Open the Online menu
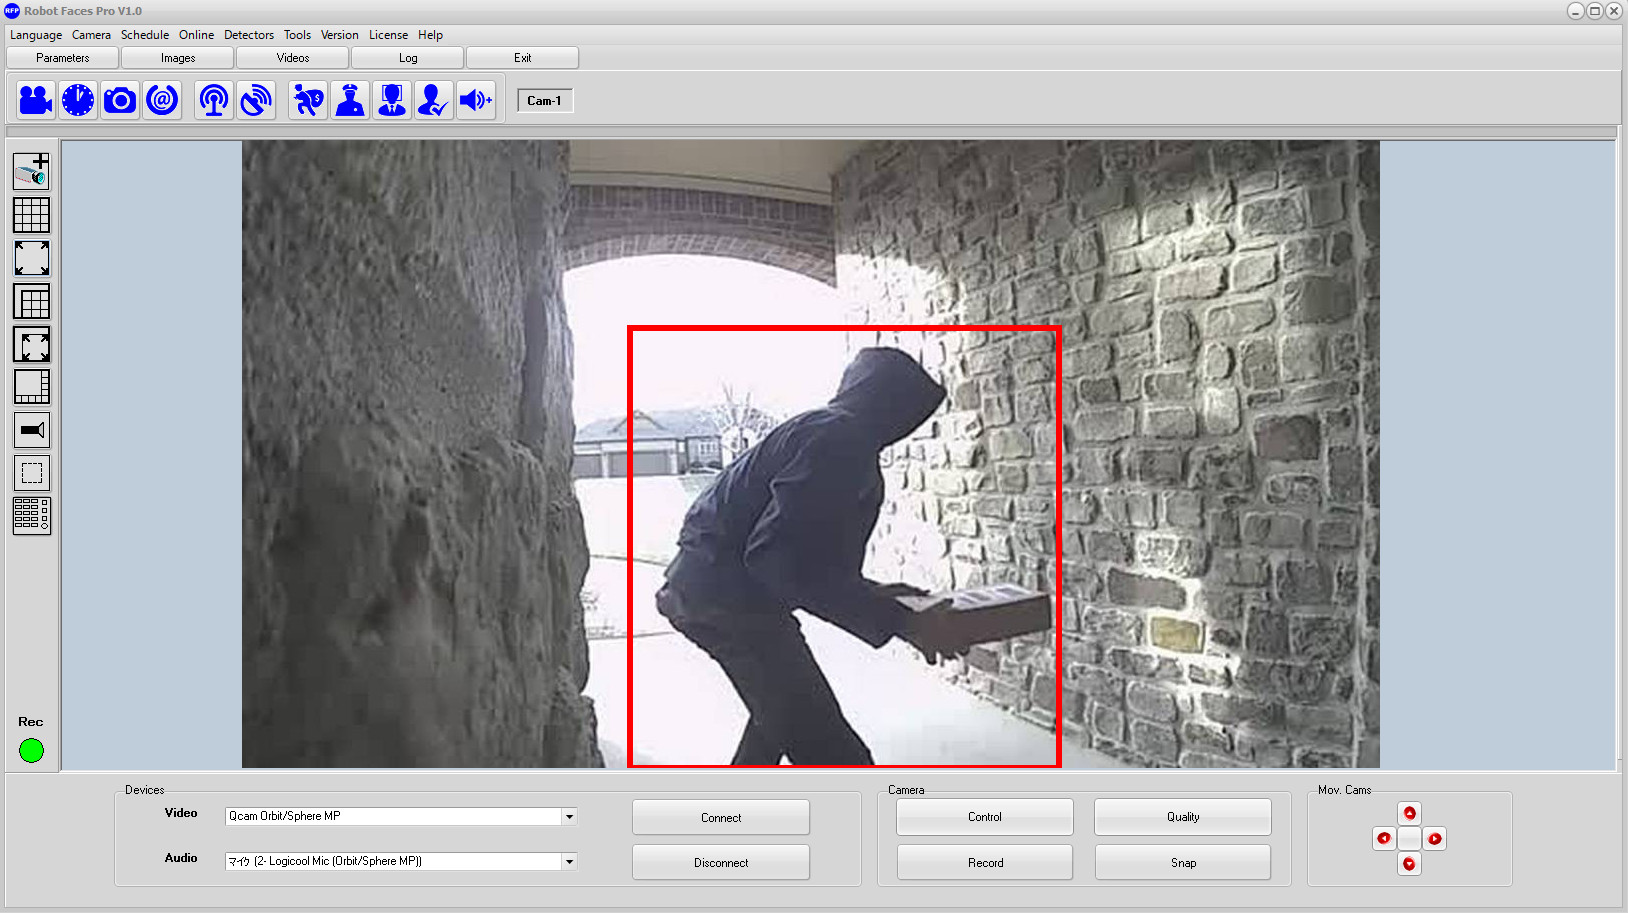1628x913 pixels. [x=196, y=35]
